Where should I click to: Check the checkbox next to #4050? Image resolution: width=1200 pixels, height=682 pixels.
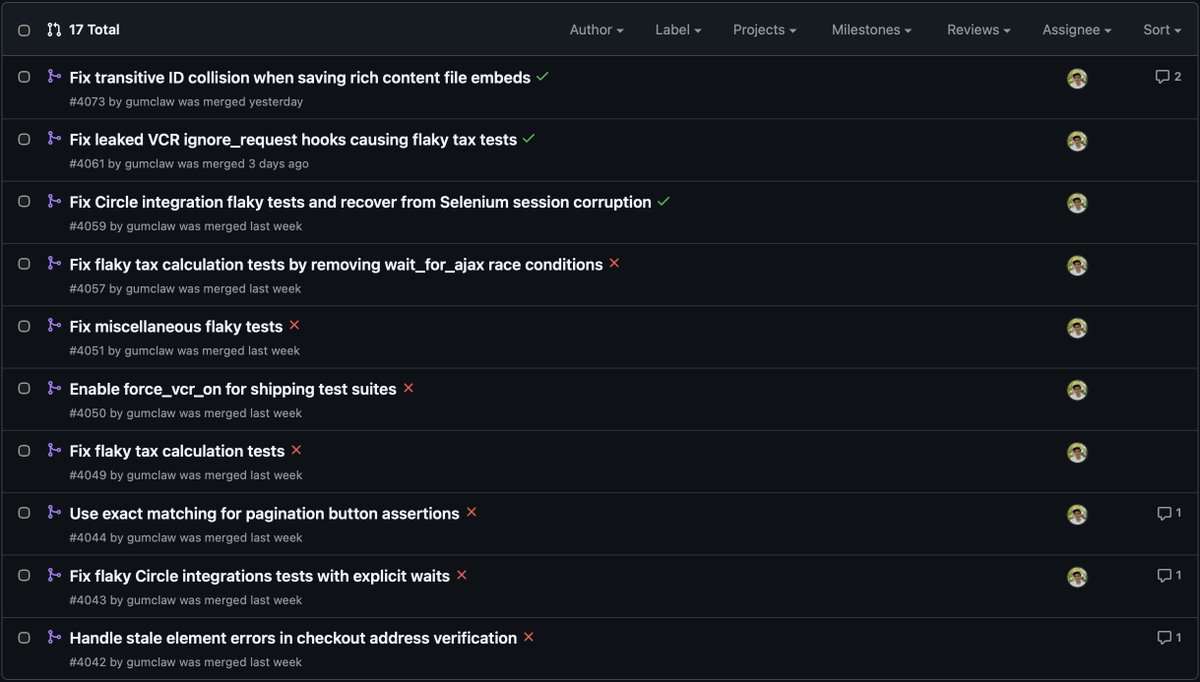23,388
